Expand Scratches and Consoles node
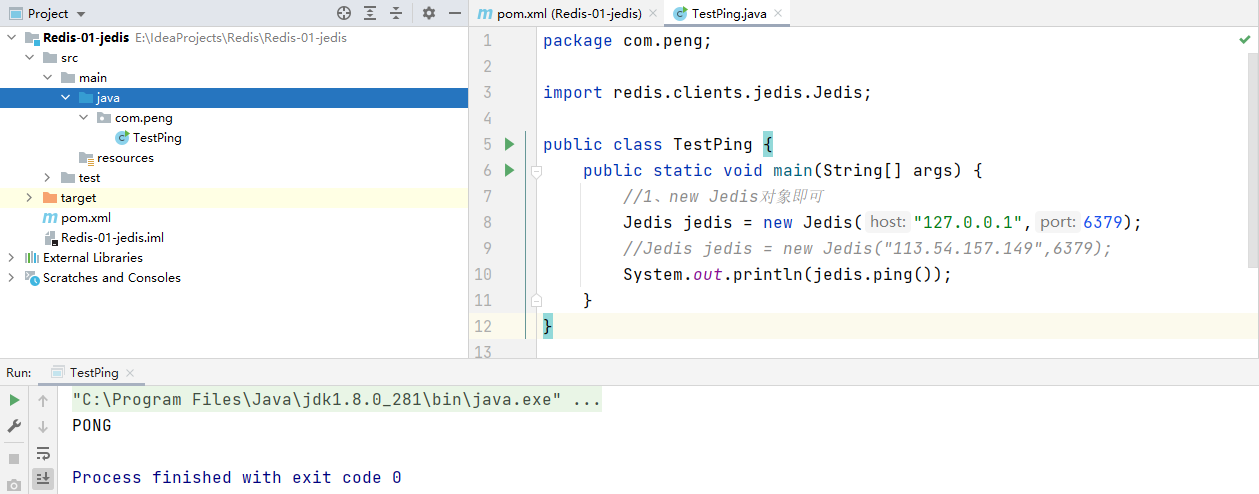This screenshot has width=1259, height=494. point(11,277)
